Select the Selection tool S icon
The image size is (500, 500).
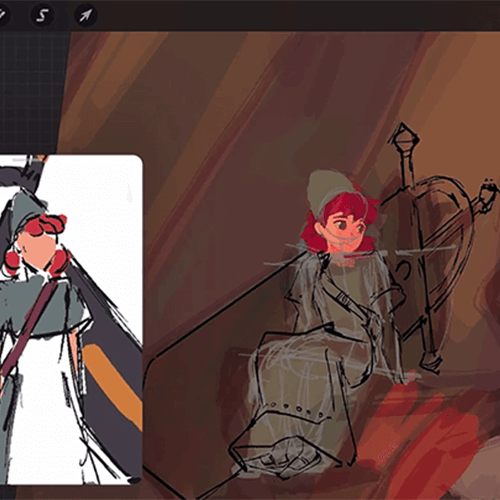(x=42, y=15)
